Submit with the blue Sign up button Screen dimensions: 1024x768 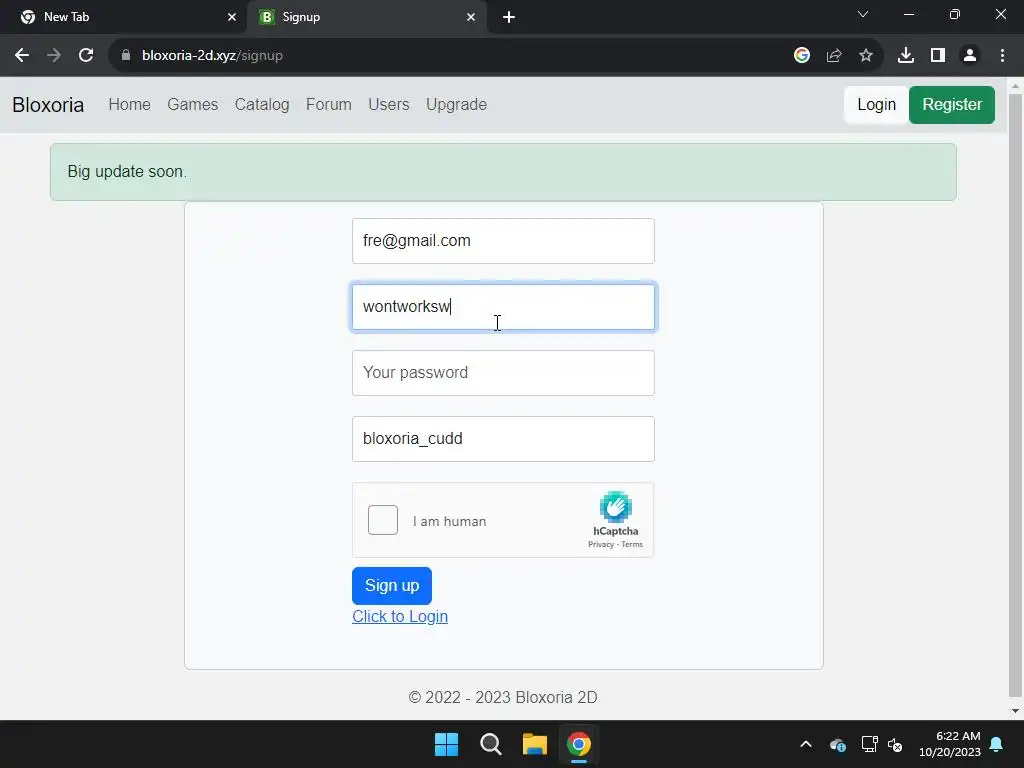392,586
